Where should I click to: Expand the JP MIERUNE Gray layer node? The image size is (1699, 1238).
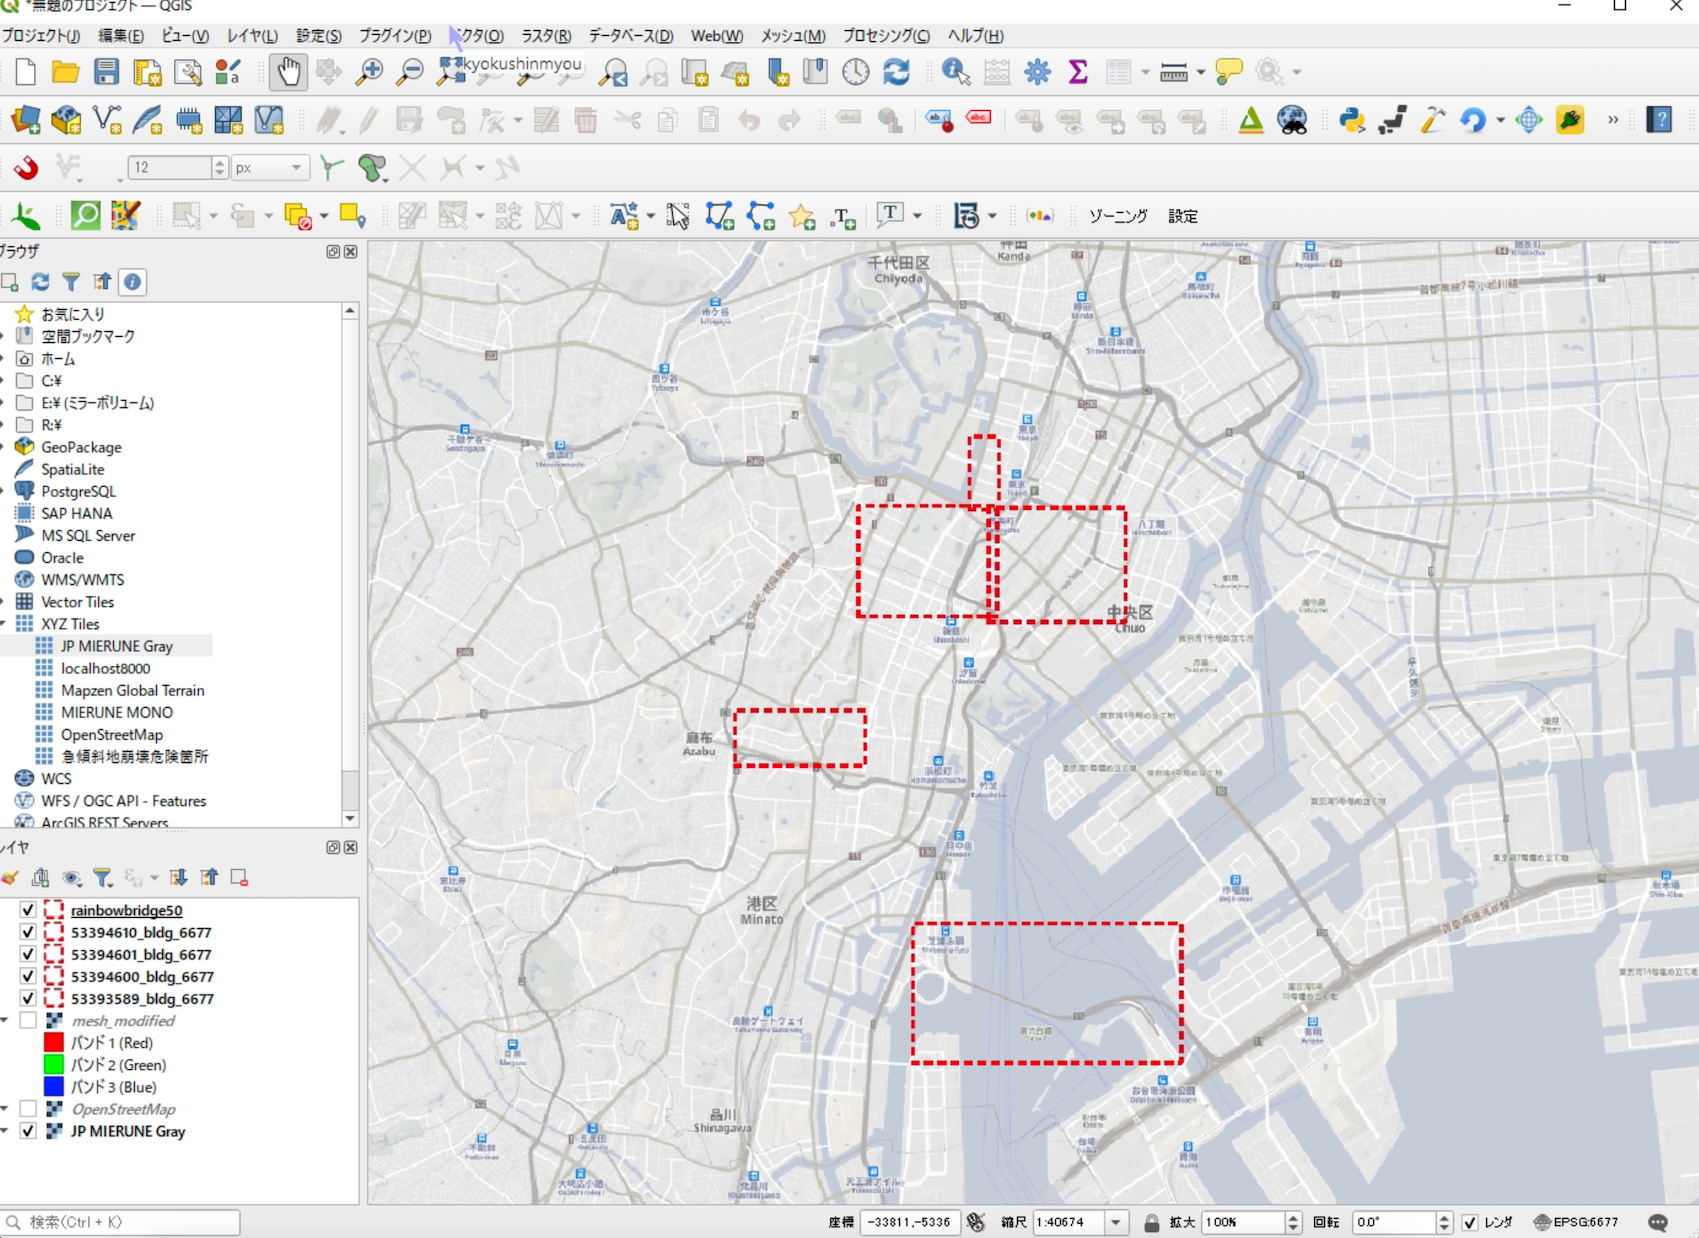[5, 1131]
